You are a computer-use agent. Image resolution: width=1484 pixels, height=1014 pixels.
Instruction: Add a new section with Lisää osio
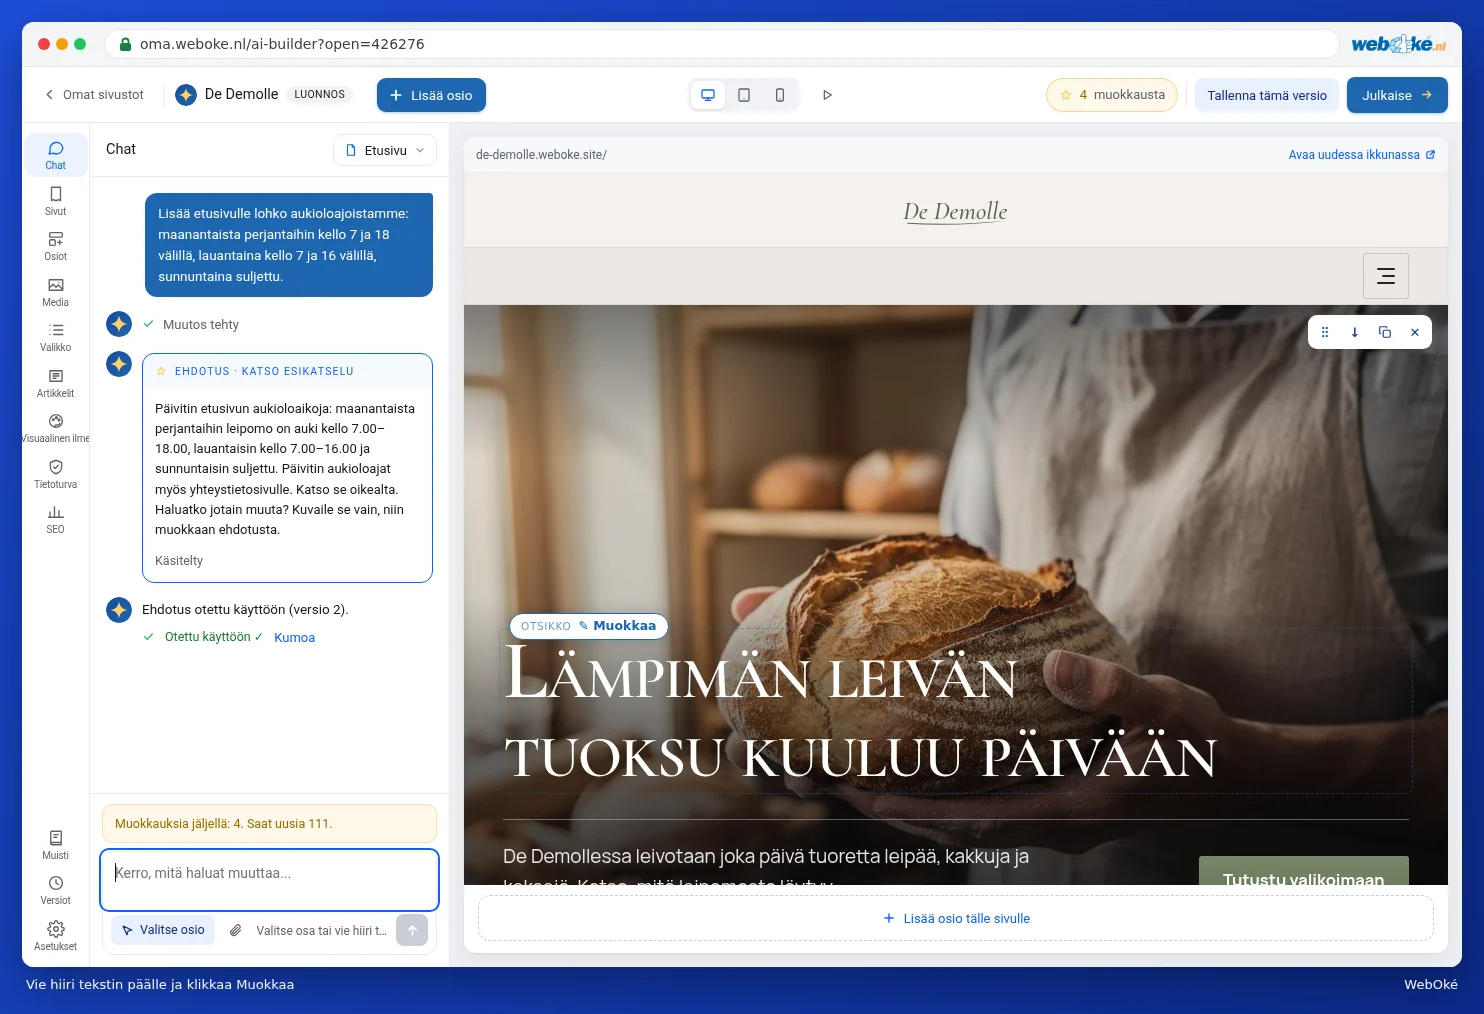pyautogui.click(x=431, y=95)
